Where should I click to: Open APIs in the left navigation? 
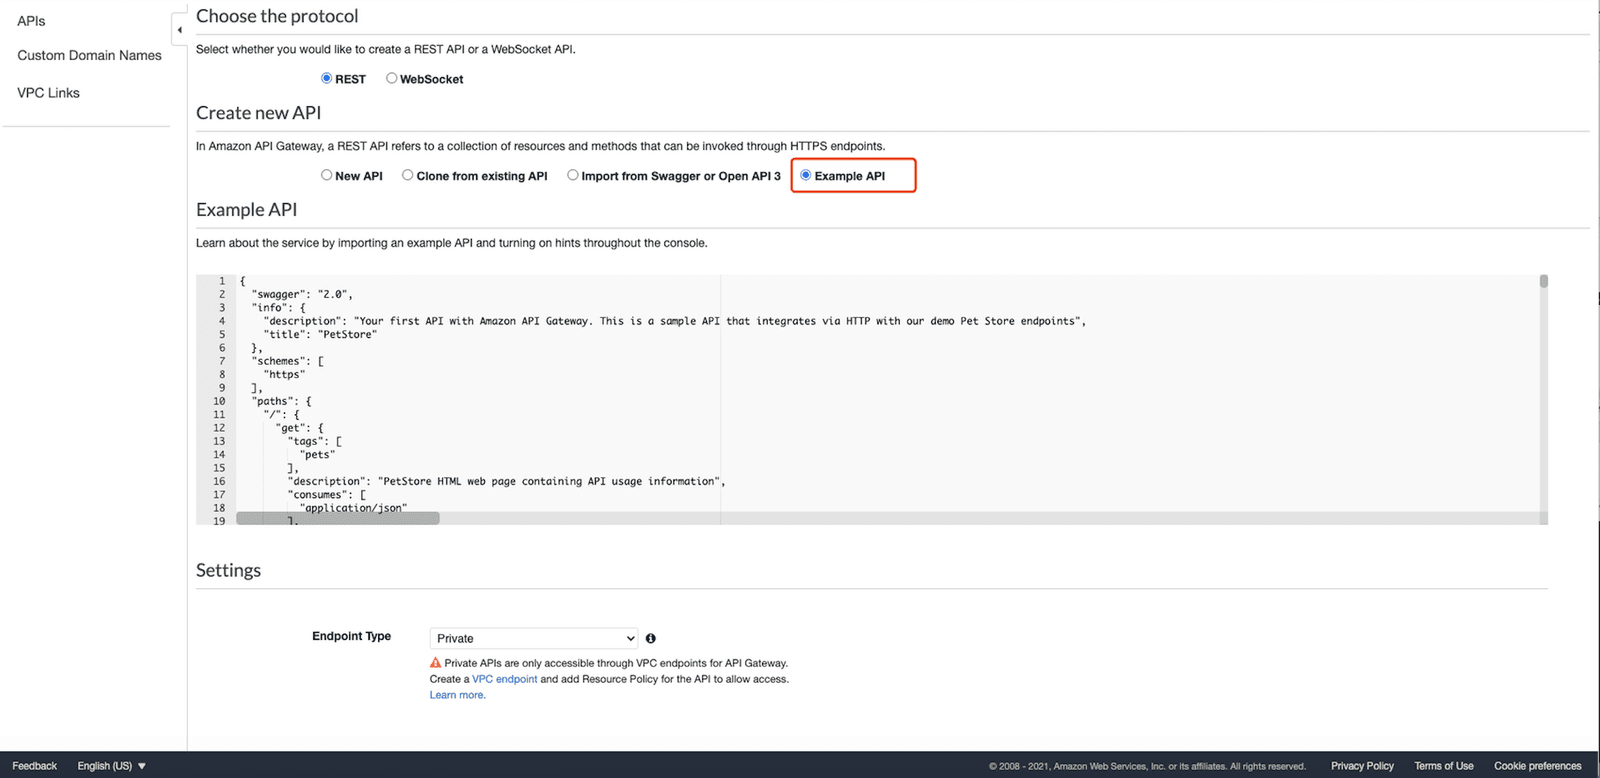click(31, 21)
